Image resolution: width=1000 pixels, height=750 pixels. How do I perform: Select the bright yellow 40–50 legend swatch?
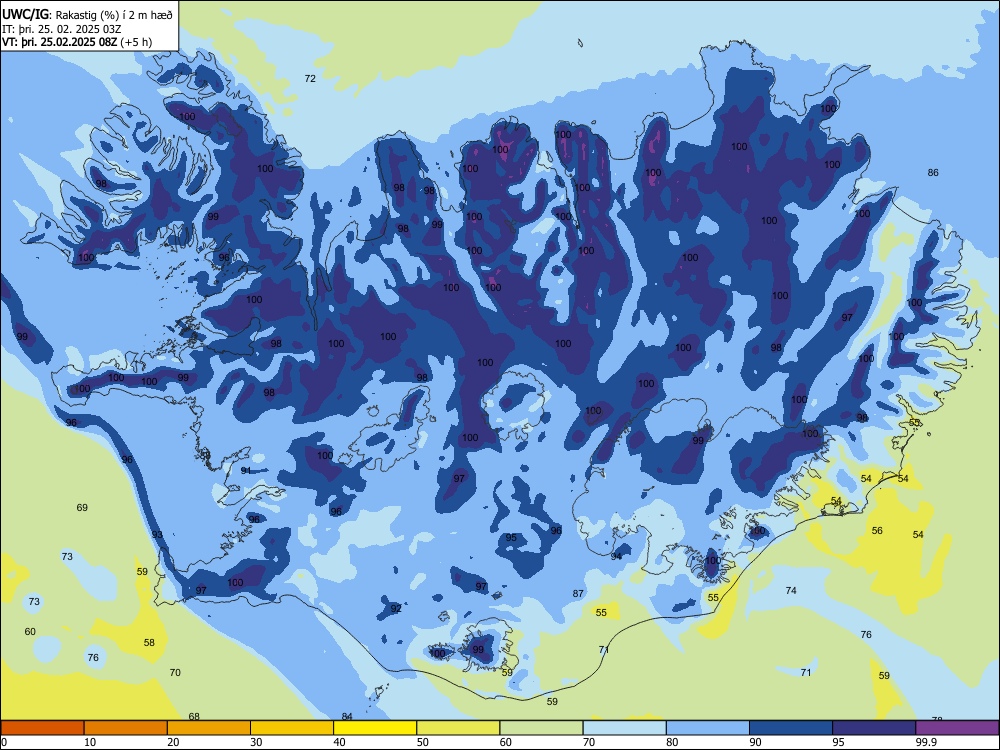[x=375, y=728]
